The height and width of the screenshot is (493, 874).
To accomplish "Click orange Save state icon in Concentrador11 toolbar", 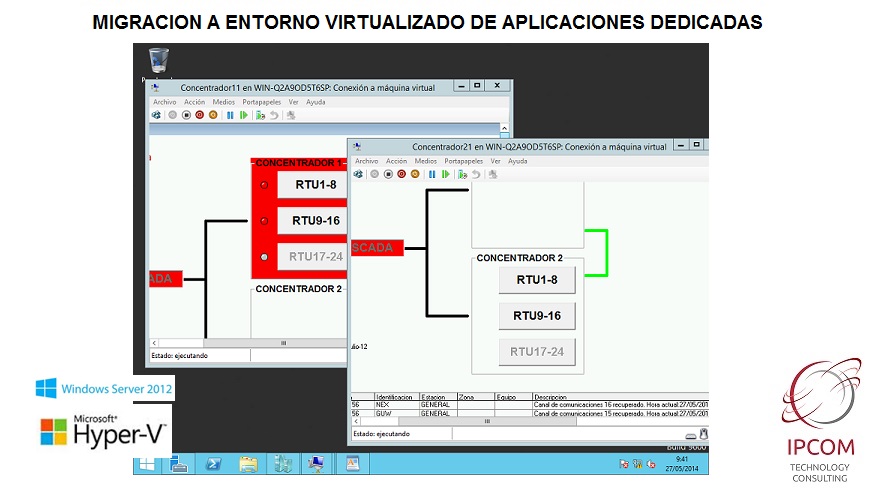I will coord(213,115).
